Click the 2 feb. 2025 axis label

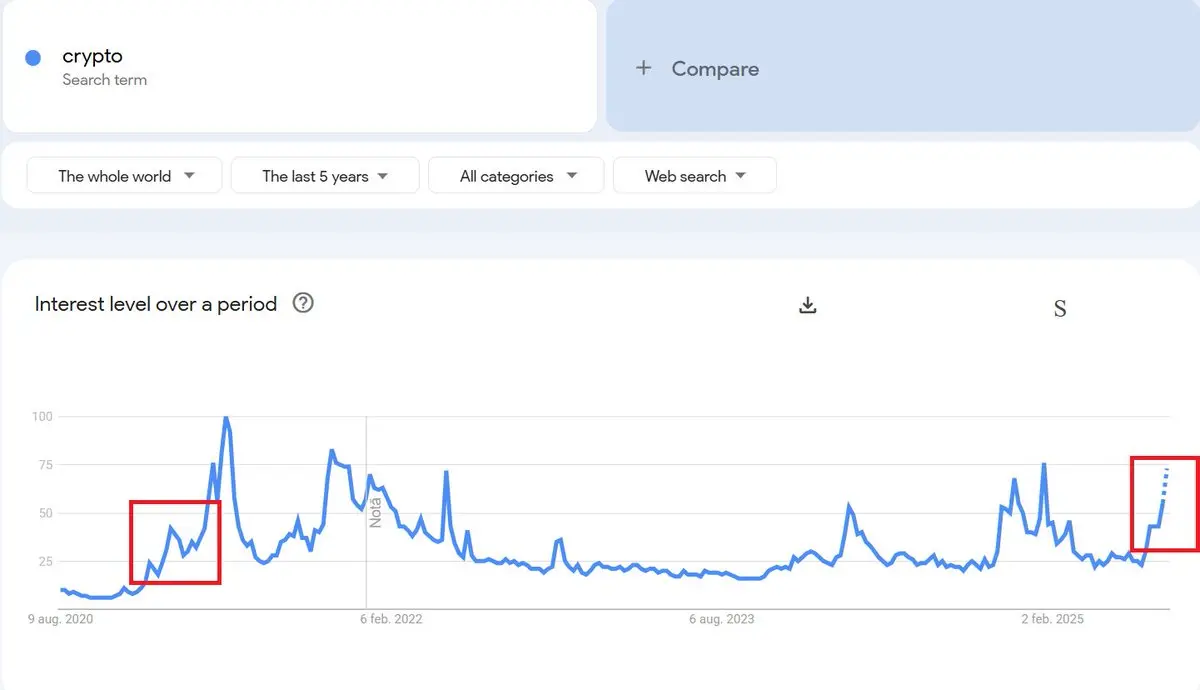pos(1052,619)
